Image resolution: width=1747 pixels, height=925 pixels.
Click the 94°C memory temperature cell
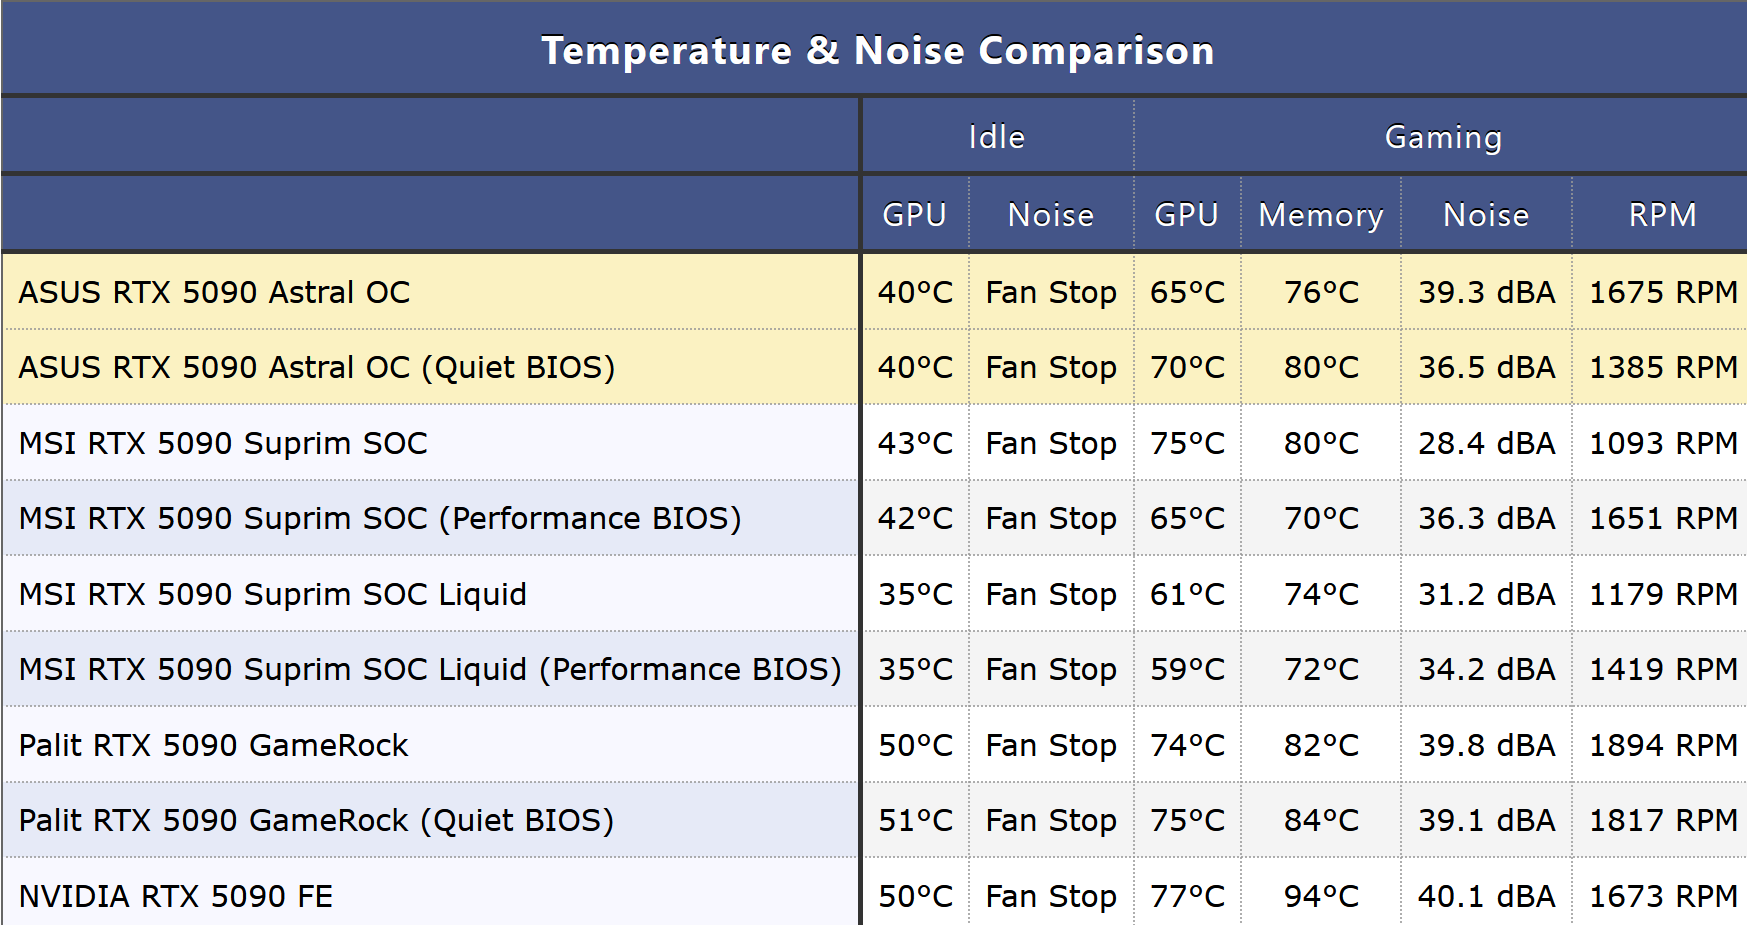[1320, 896]
